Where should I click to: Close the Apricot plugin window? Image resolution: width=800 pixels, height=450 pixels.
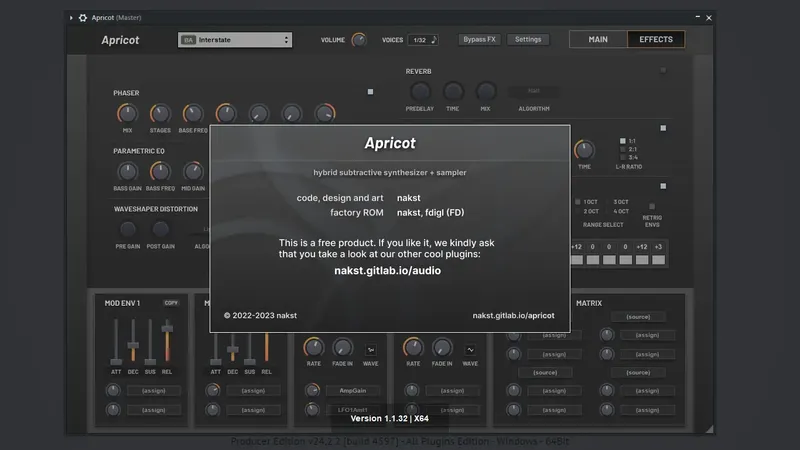pos(709,18)
